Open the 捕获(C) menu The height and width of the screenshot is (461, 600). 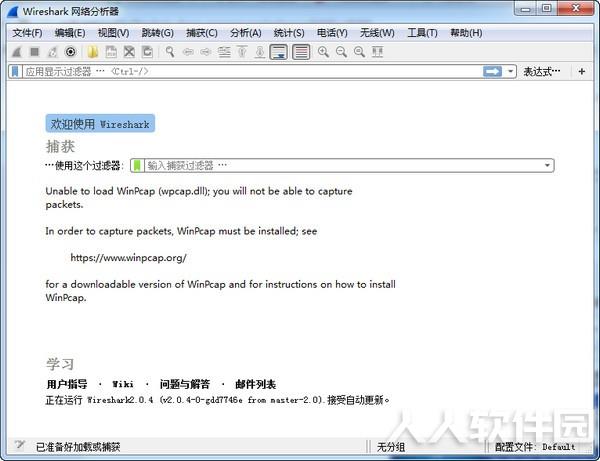point(202,33)
